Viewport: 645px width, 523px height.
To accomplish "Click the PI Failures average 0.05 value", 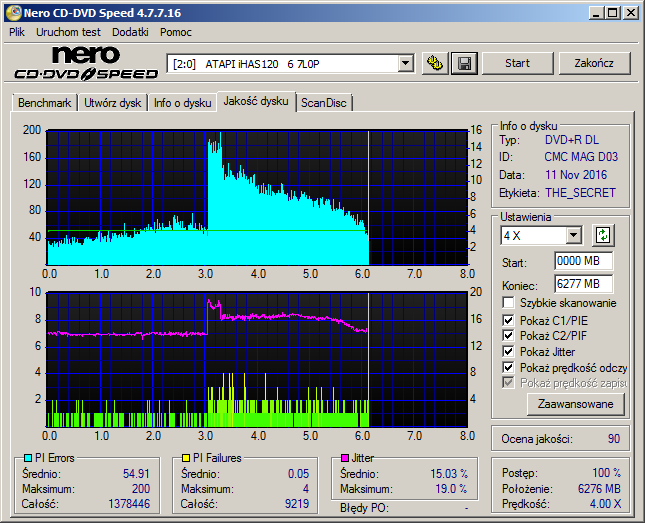I will click(x=298, y=474).
